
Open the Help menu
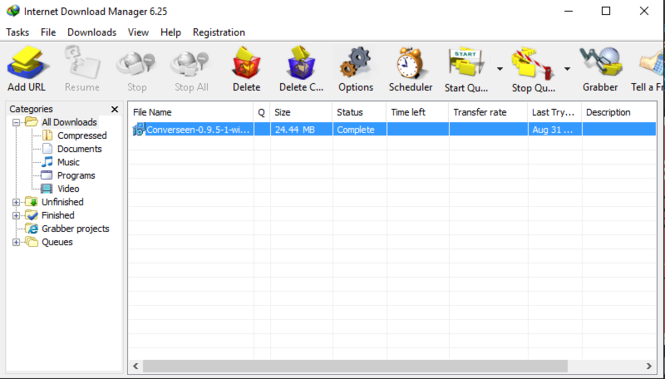[x=170, y=32]
